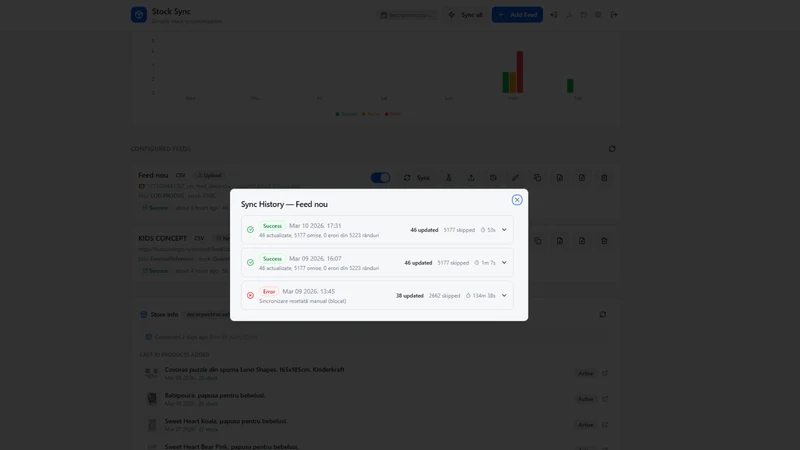Expand the Mar 10 2026, 17:31 sync entry
The width and height of the screenshot is (800, 450).
pyautogui.click(x=504, y=230)
